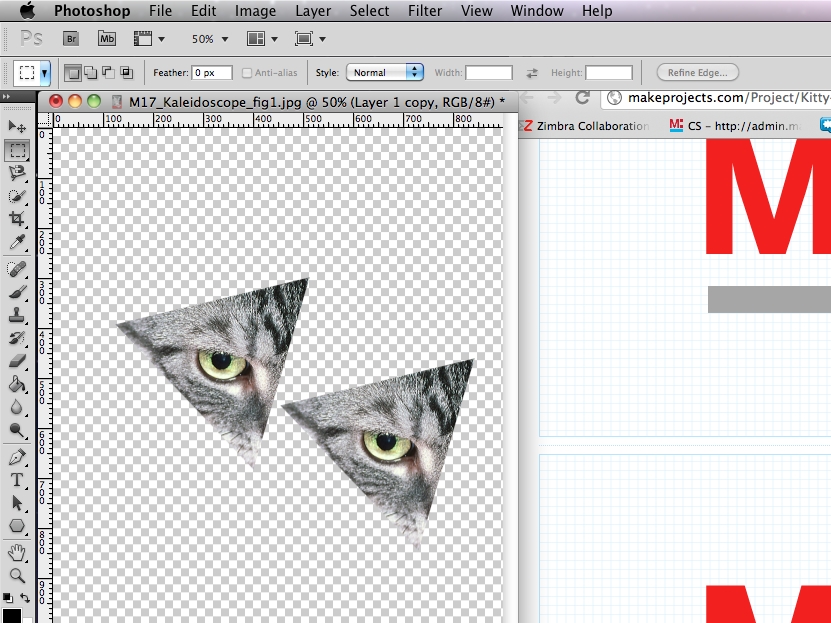The width and height of the screenshot is (831, 623).
Task: Select the Pen tool
Action: 17,457
